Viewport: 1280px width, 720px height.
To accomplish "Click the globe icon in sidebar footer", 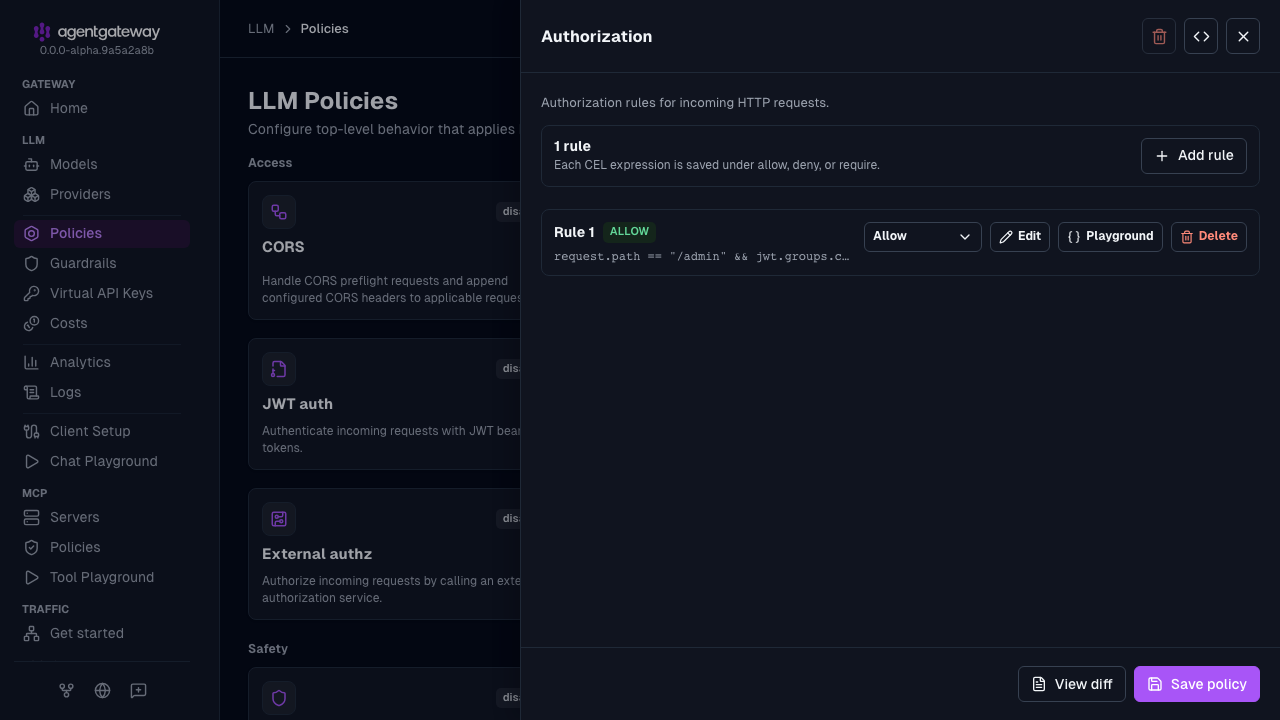I will 102,690.
